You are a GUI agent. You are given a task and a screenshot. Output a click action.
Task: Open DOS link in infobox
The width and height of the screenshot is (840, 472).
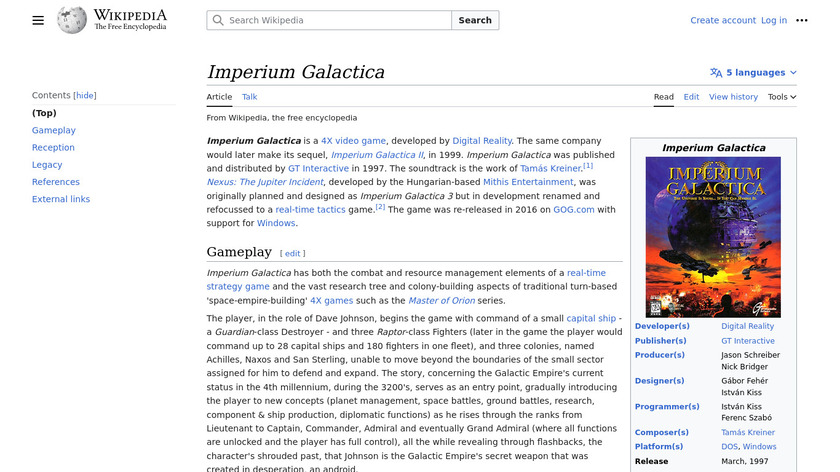(729, 446)
